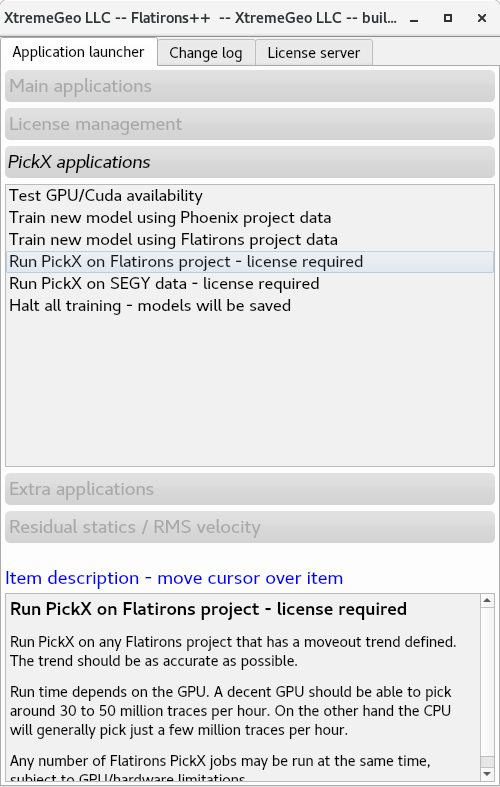Close the Flatirons++ launcher window
The image size is (500, 787).
coord(482,18)
